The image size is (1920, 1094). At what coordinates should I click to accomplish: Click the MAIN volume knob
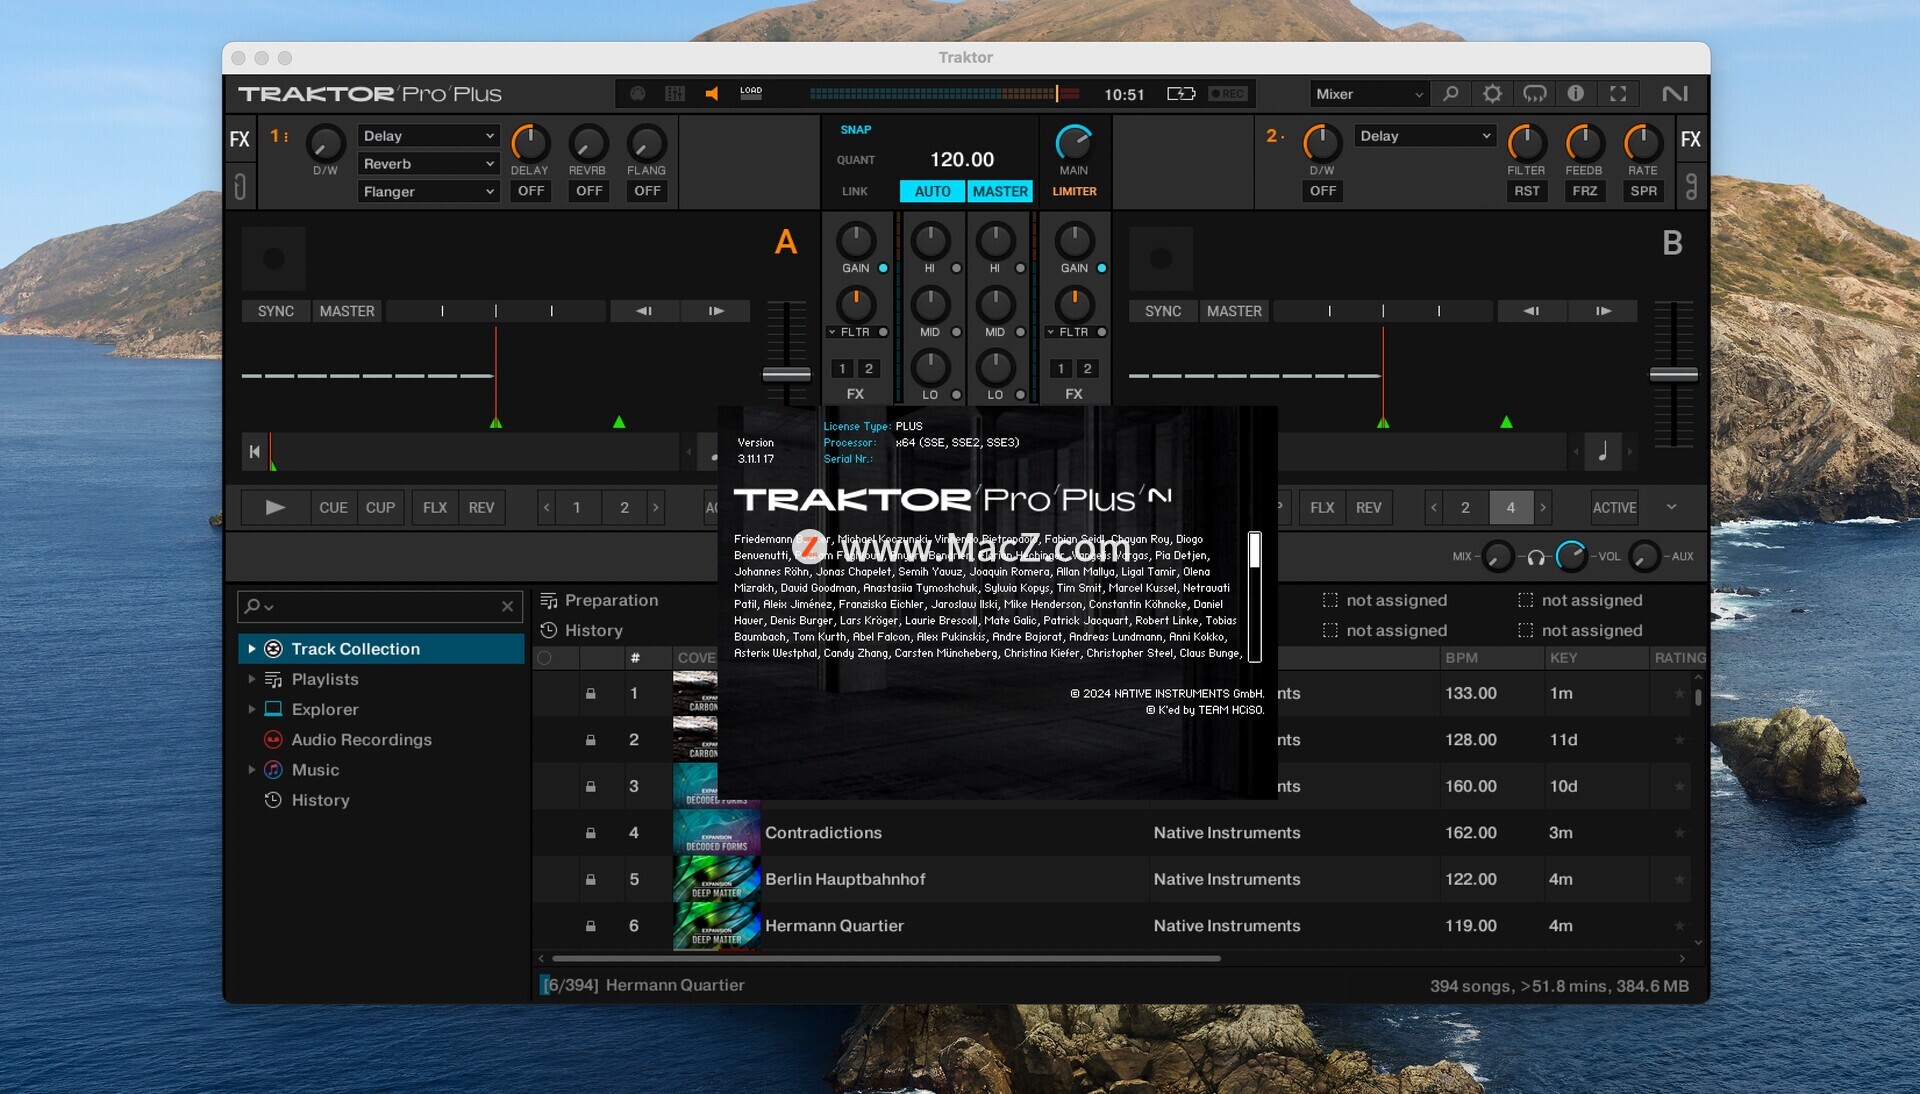pyautogui.click(x=1074, y=143)
